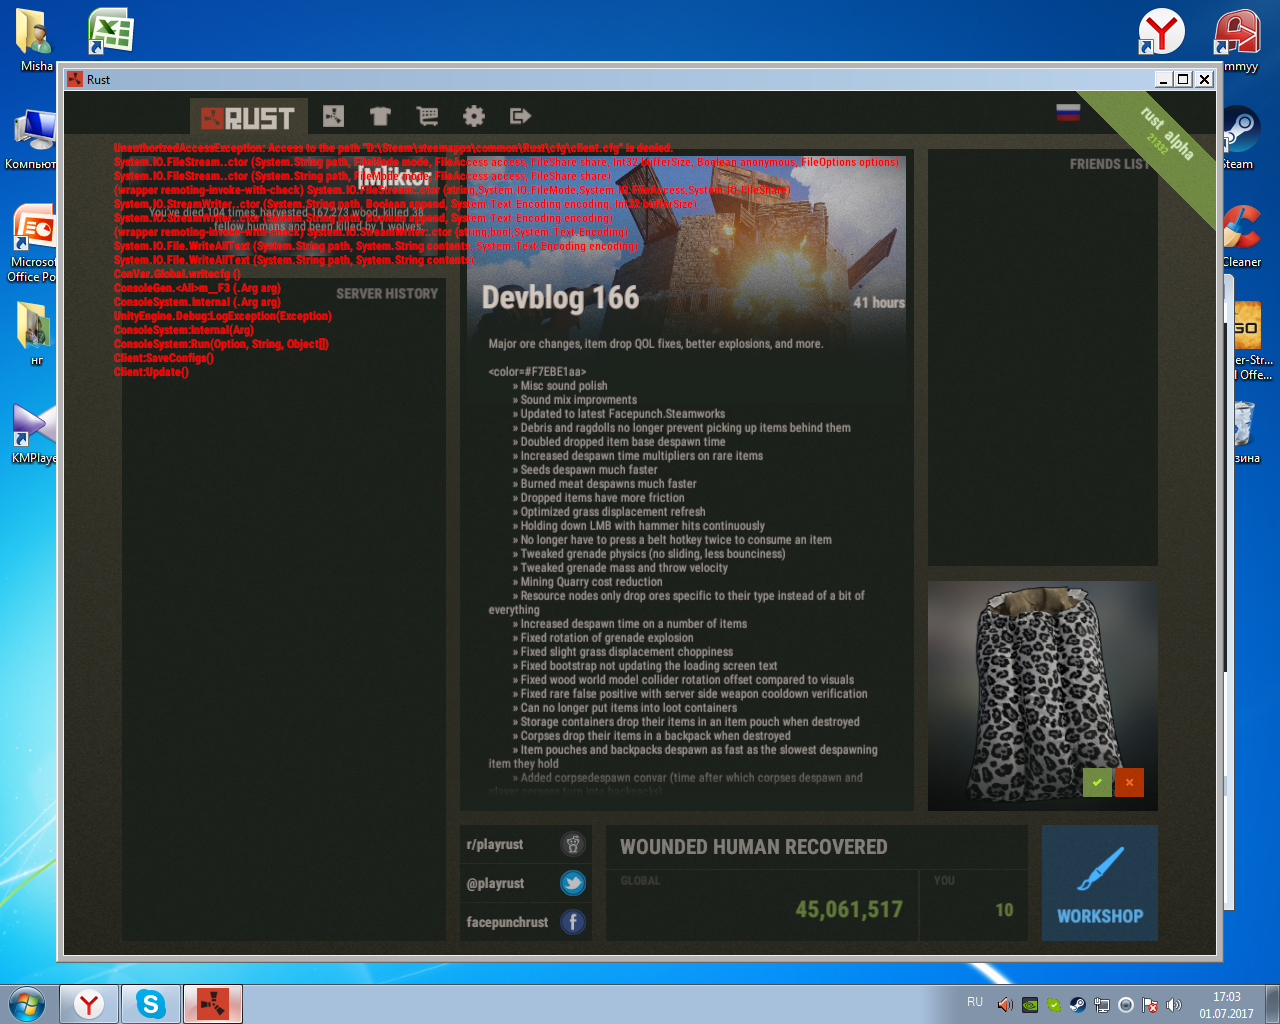This screenshot has height=1024, width=1280.
Task: Open the нг folder on desktop
Action: 36,334
